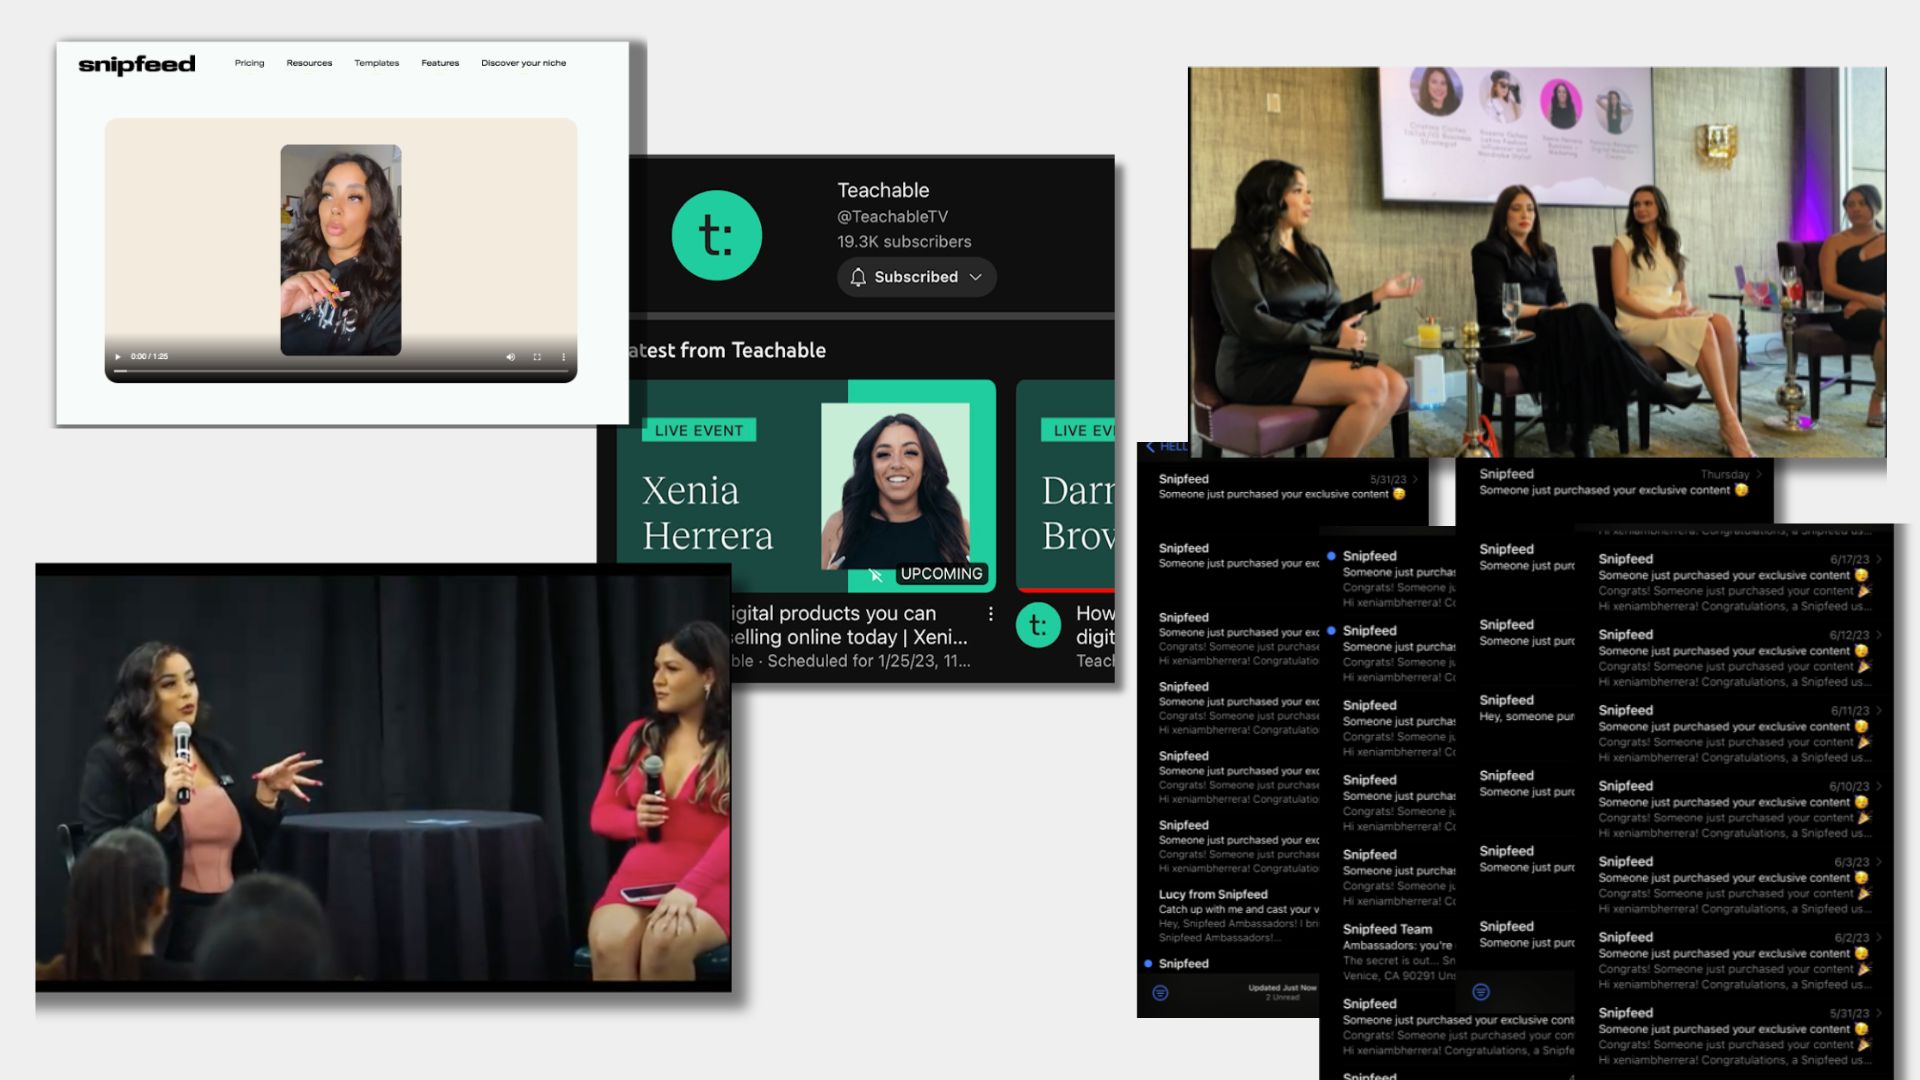
Task: Click small Teachable avatar beside 'How' video
Action: click(1038, 626)
